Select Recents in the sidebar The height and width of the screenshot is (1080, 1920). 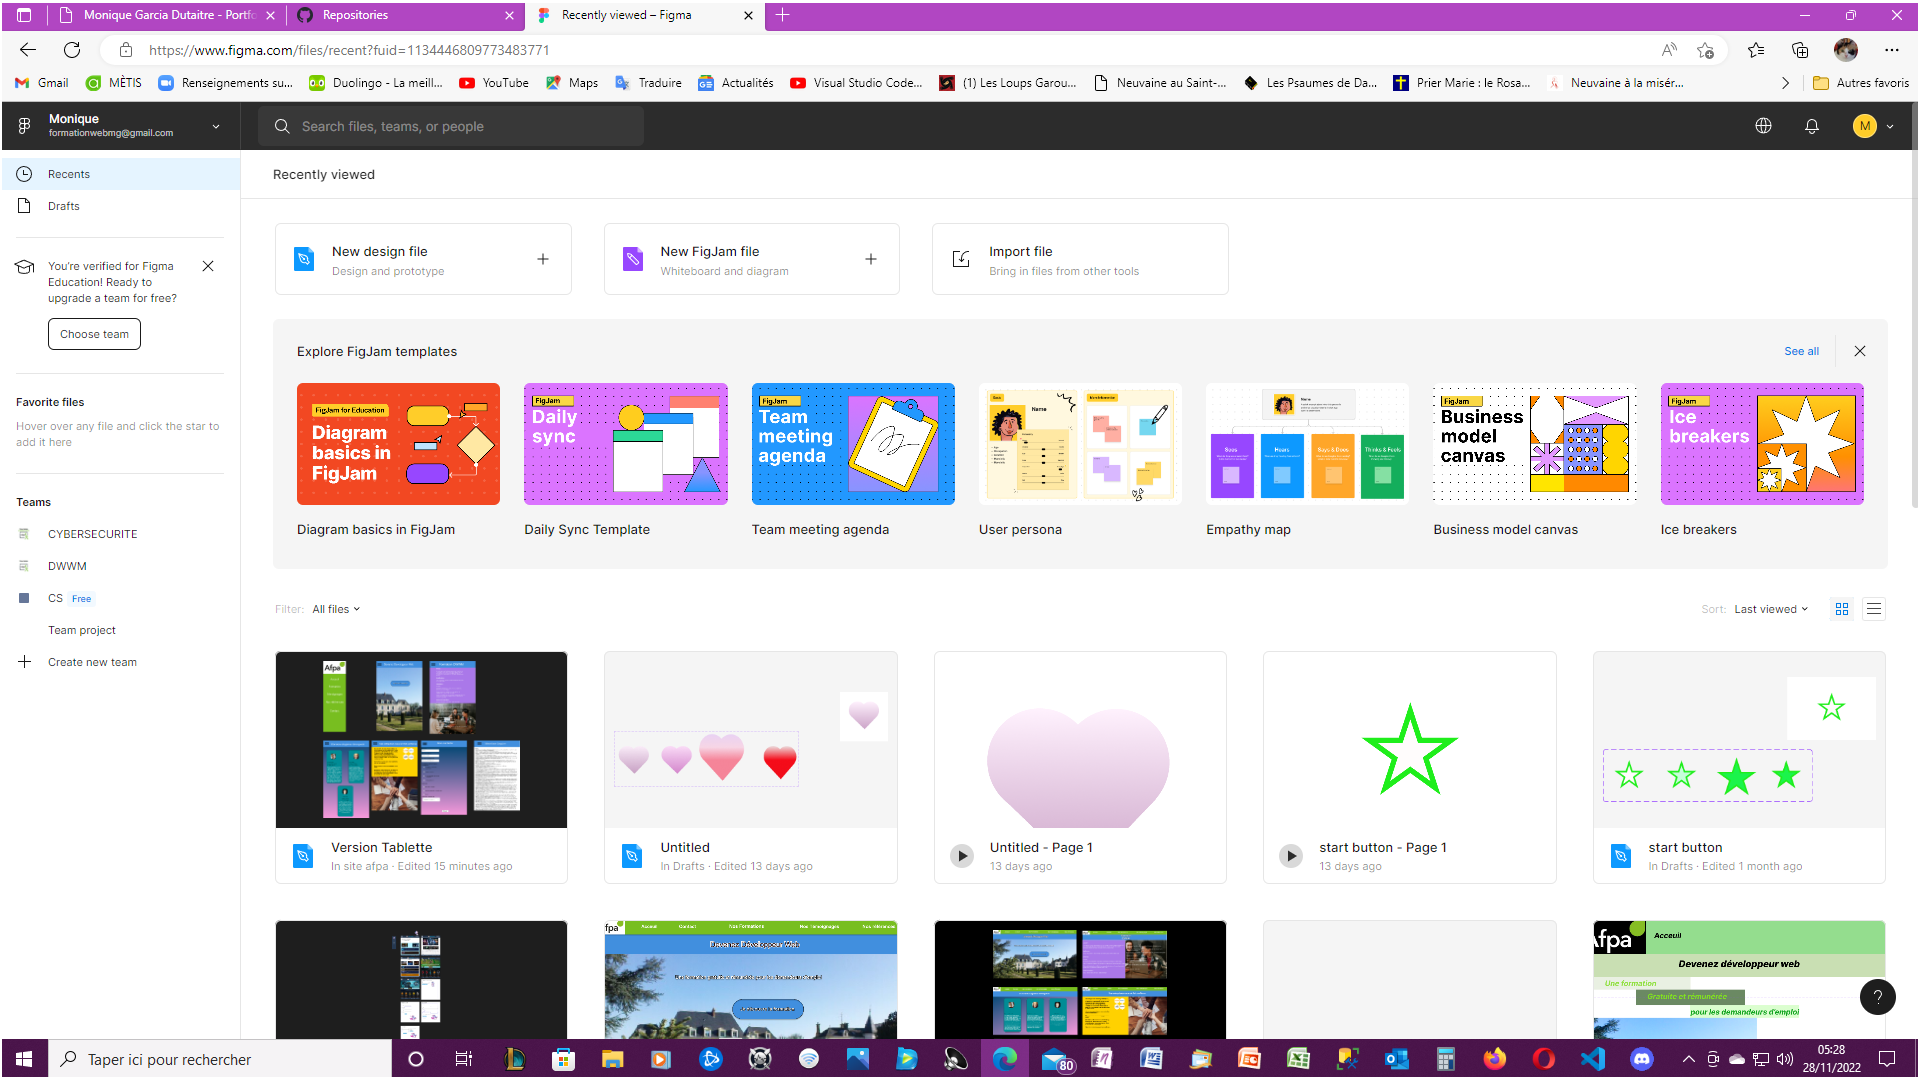click(x=120, y=174)
